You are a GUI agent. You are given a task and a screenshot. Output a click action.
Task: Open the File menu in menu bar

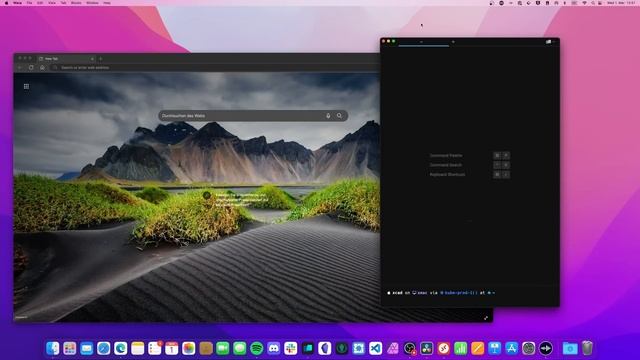pyautogui.click(x=29, y=3)
